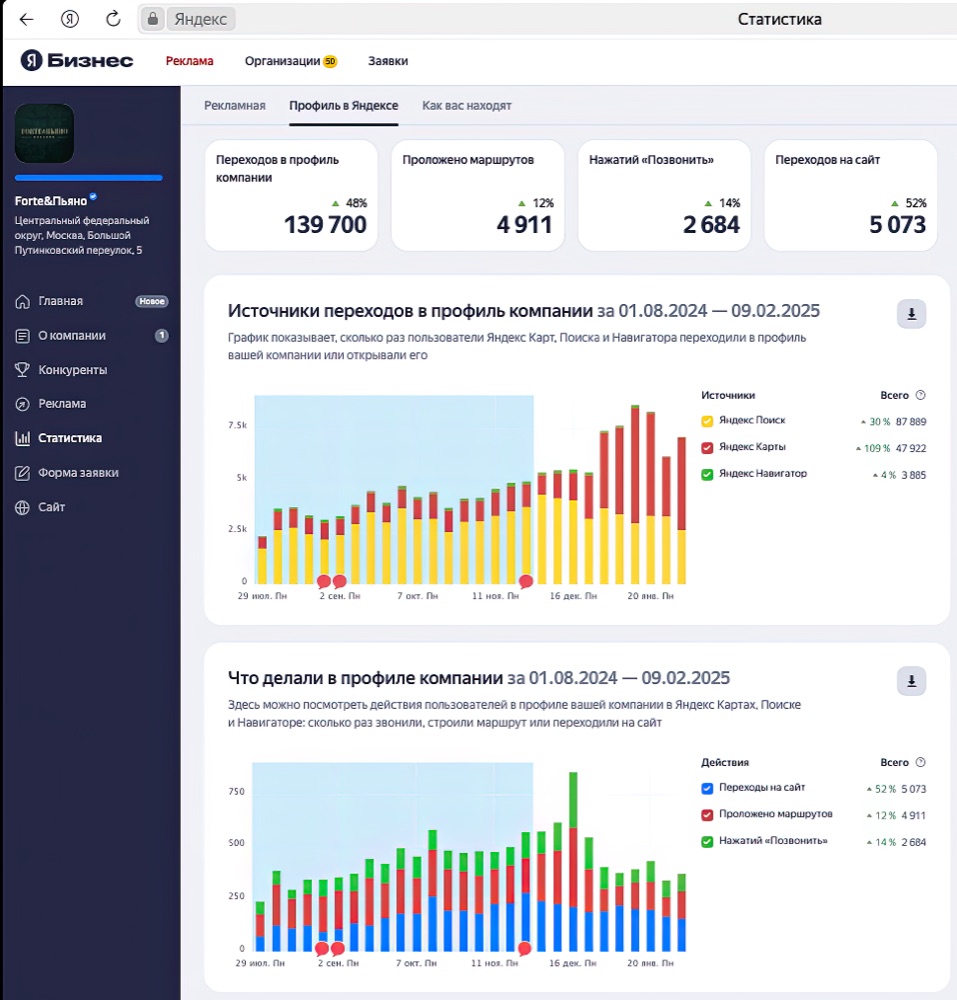Uncheck the Яндекс Поиск source checkbox
The image size is (957, 1000).
pos(706,421)
